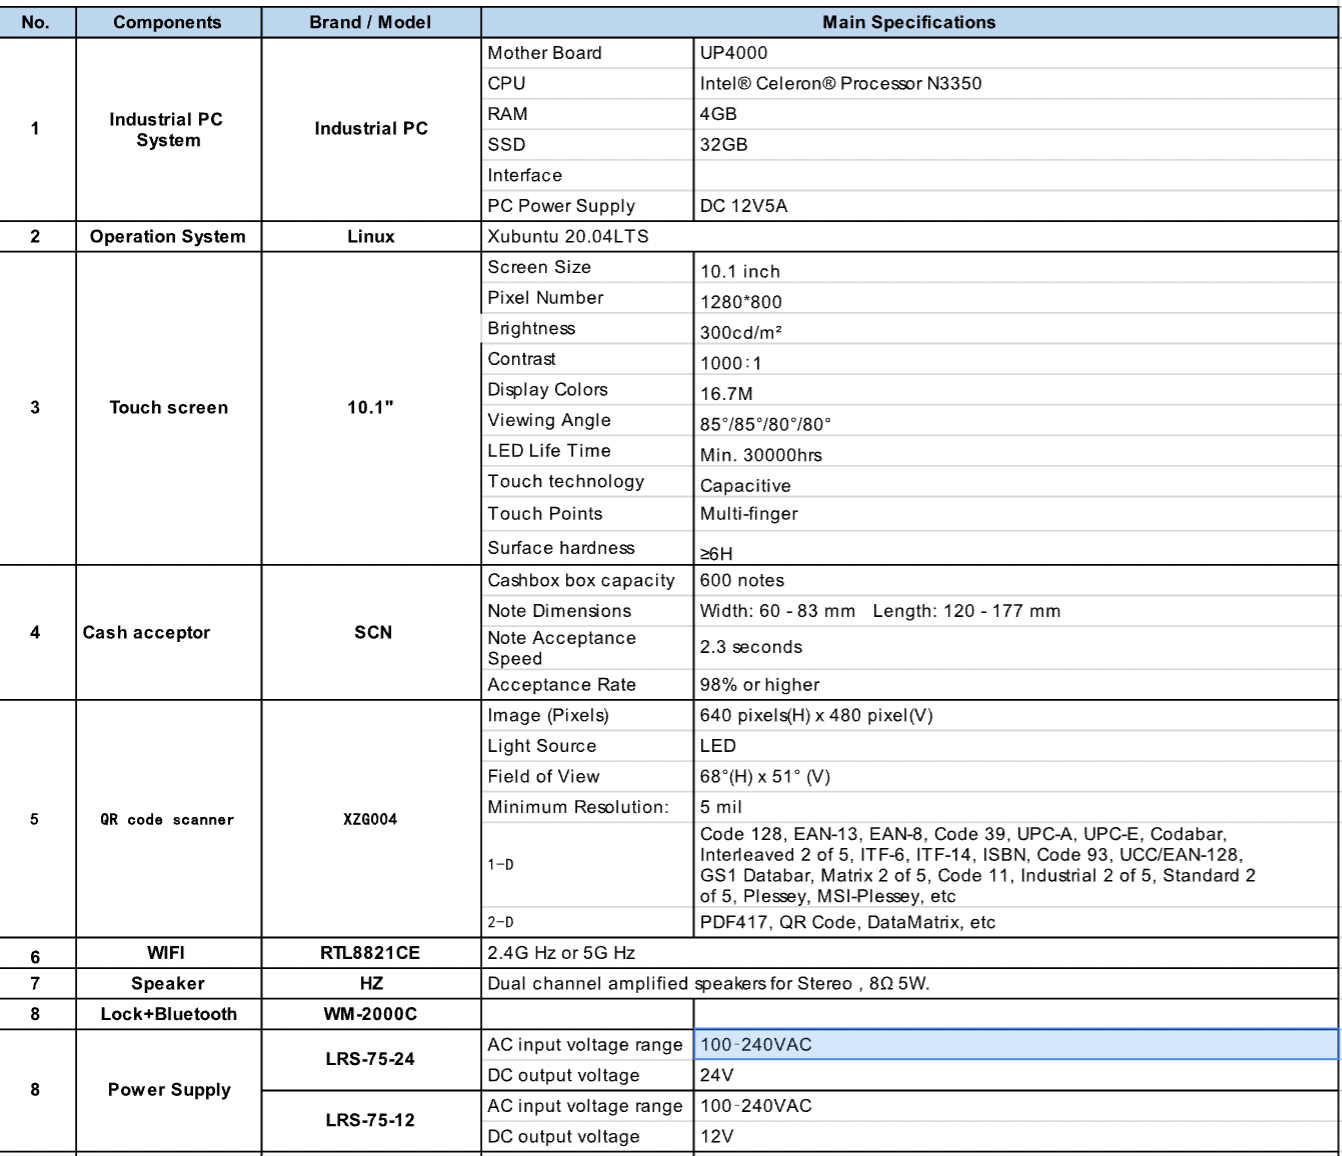Select the '1280*800' pixel number cell
Image resolution: width=1342 pixels, height=1156 pixels.
tap(1016, 299)
